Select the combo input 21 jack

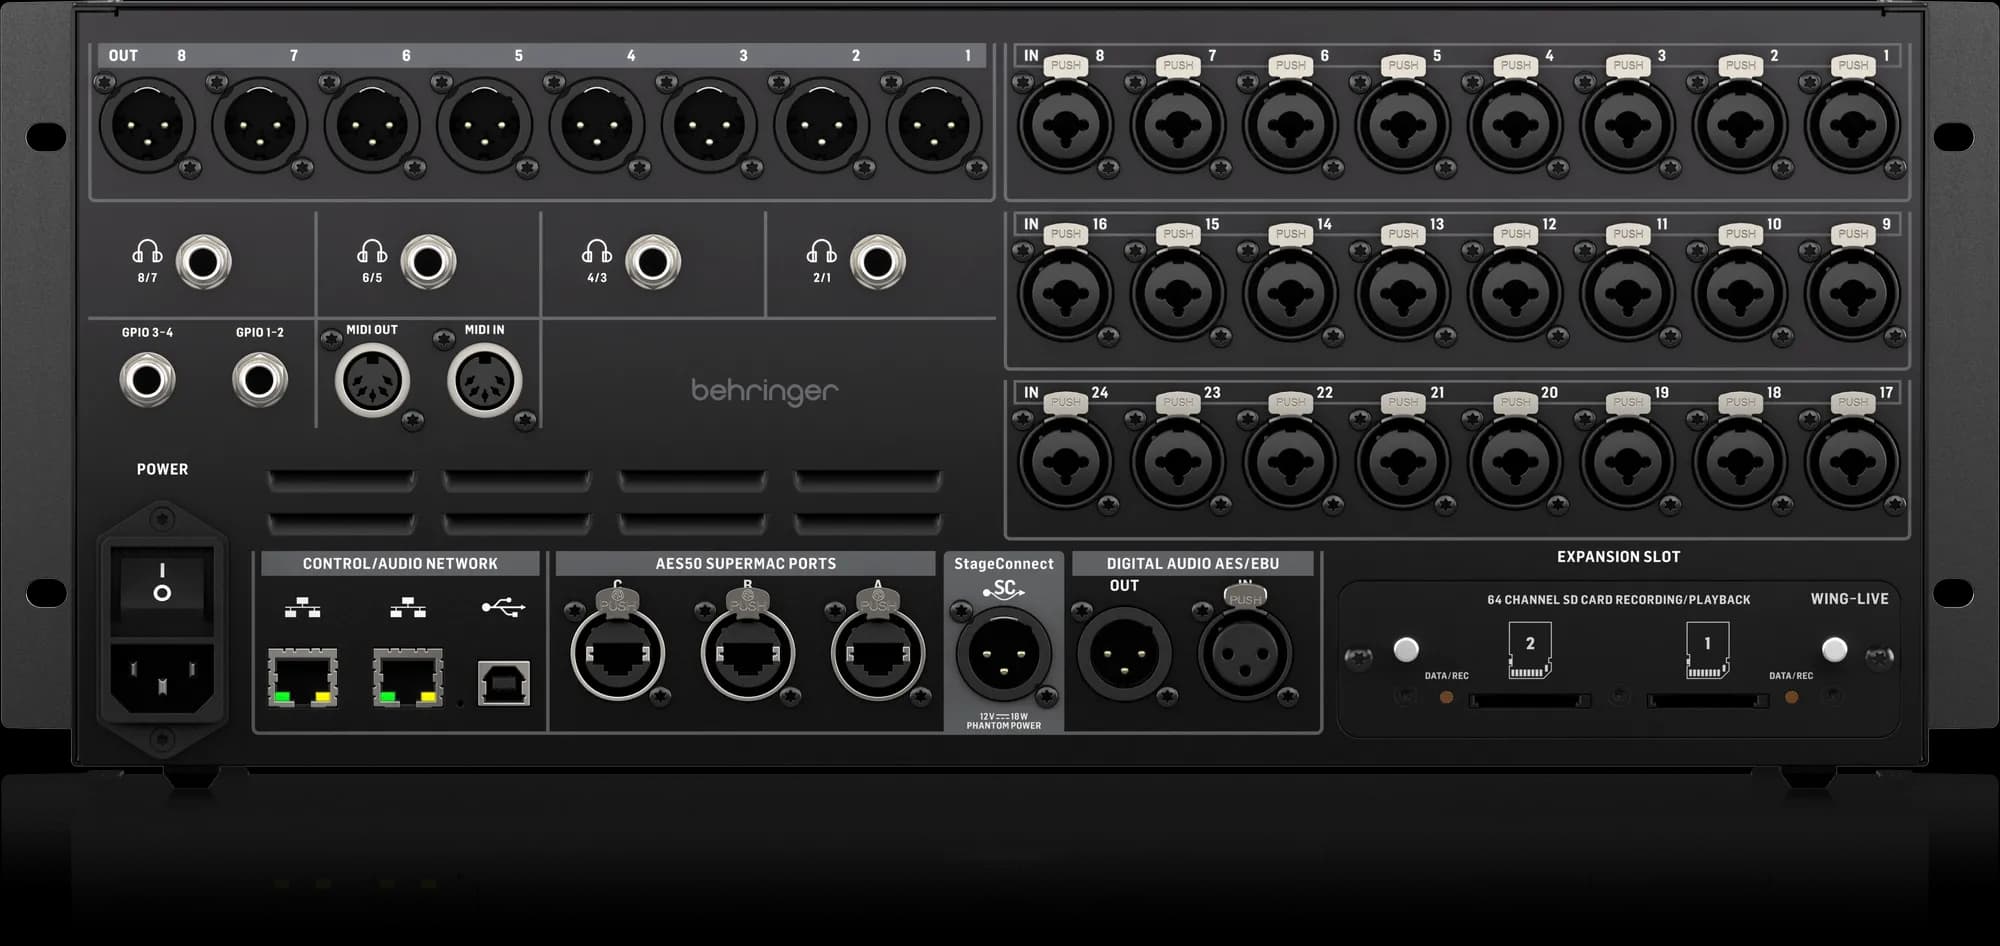[x=1403, y=462]
